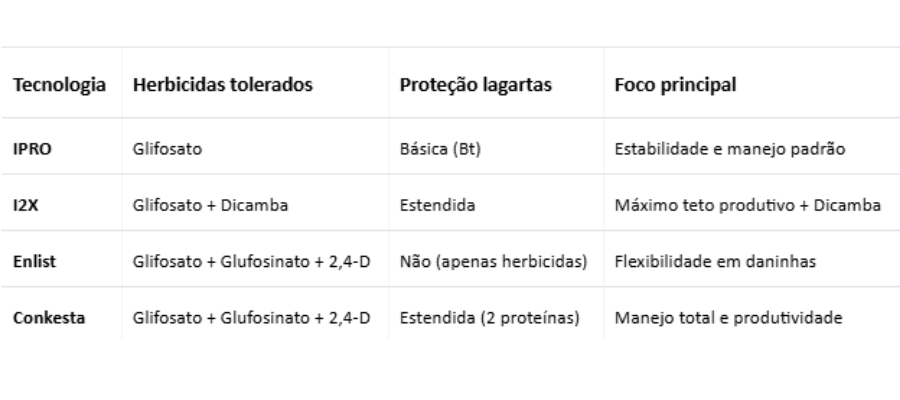This screenshot has height=400, width=900.
Task: Click the Manejo total e produtividade text
Action: (727, 318)
